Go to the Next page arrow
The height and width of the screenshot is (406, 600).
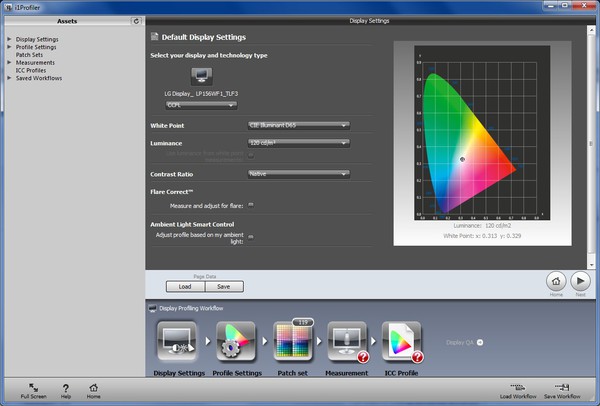580,282
